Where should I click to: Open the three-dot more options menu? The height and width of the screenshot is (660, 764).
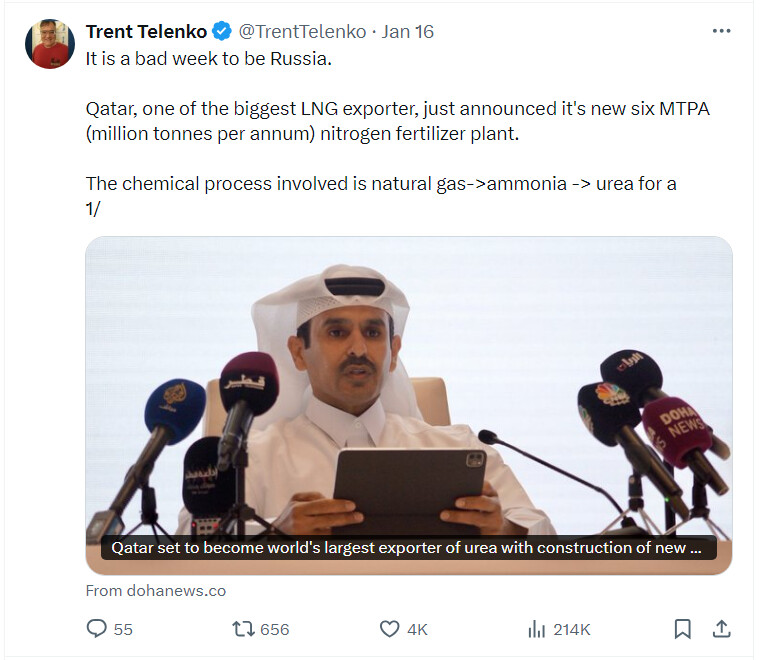pos(721,31)
